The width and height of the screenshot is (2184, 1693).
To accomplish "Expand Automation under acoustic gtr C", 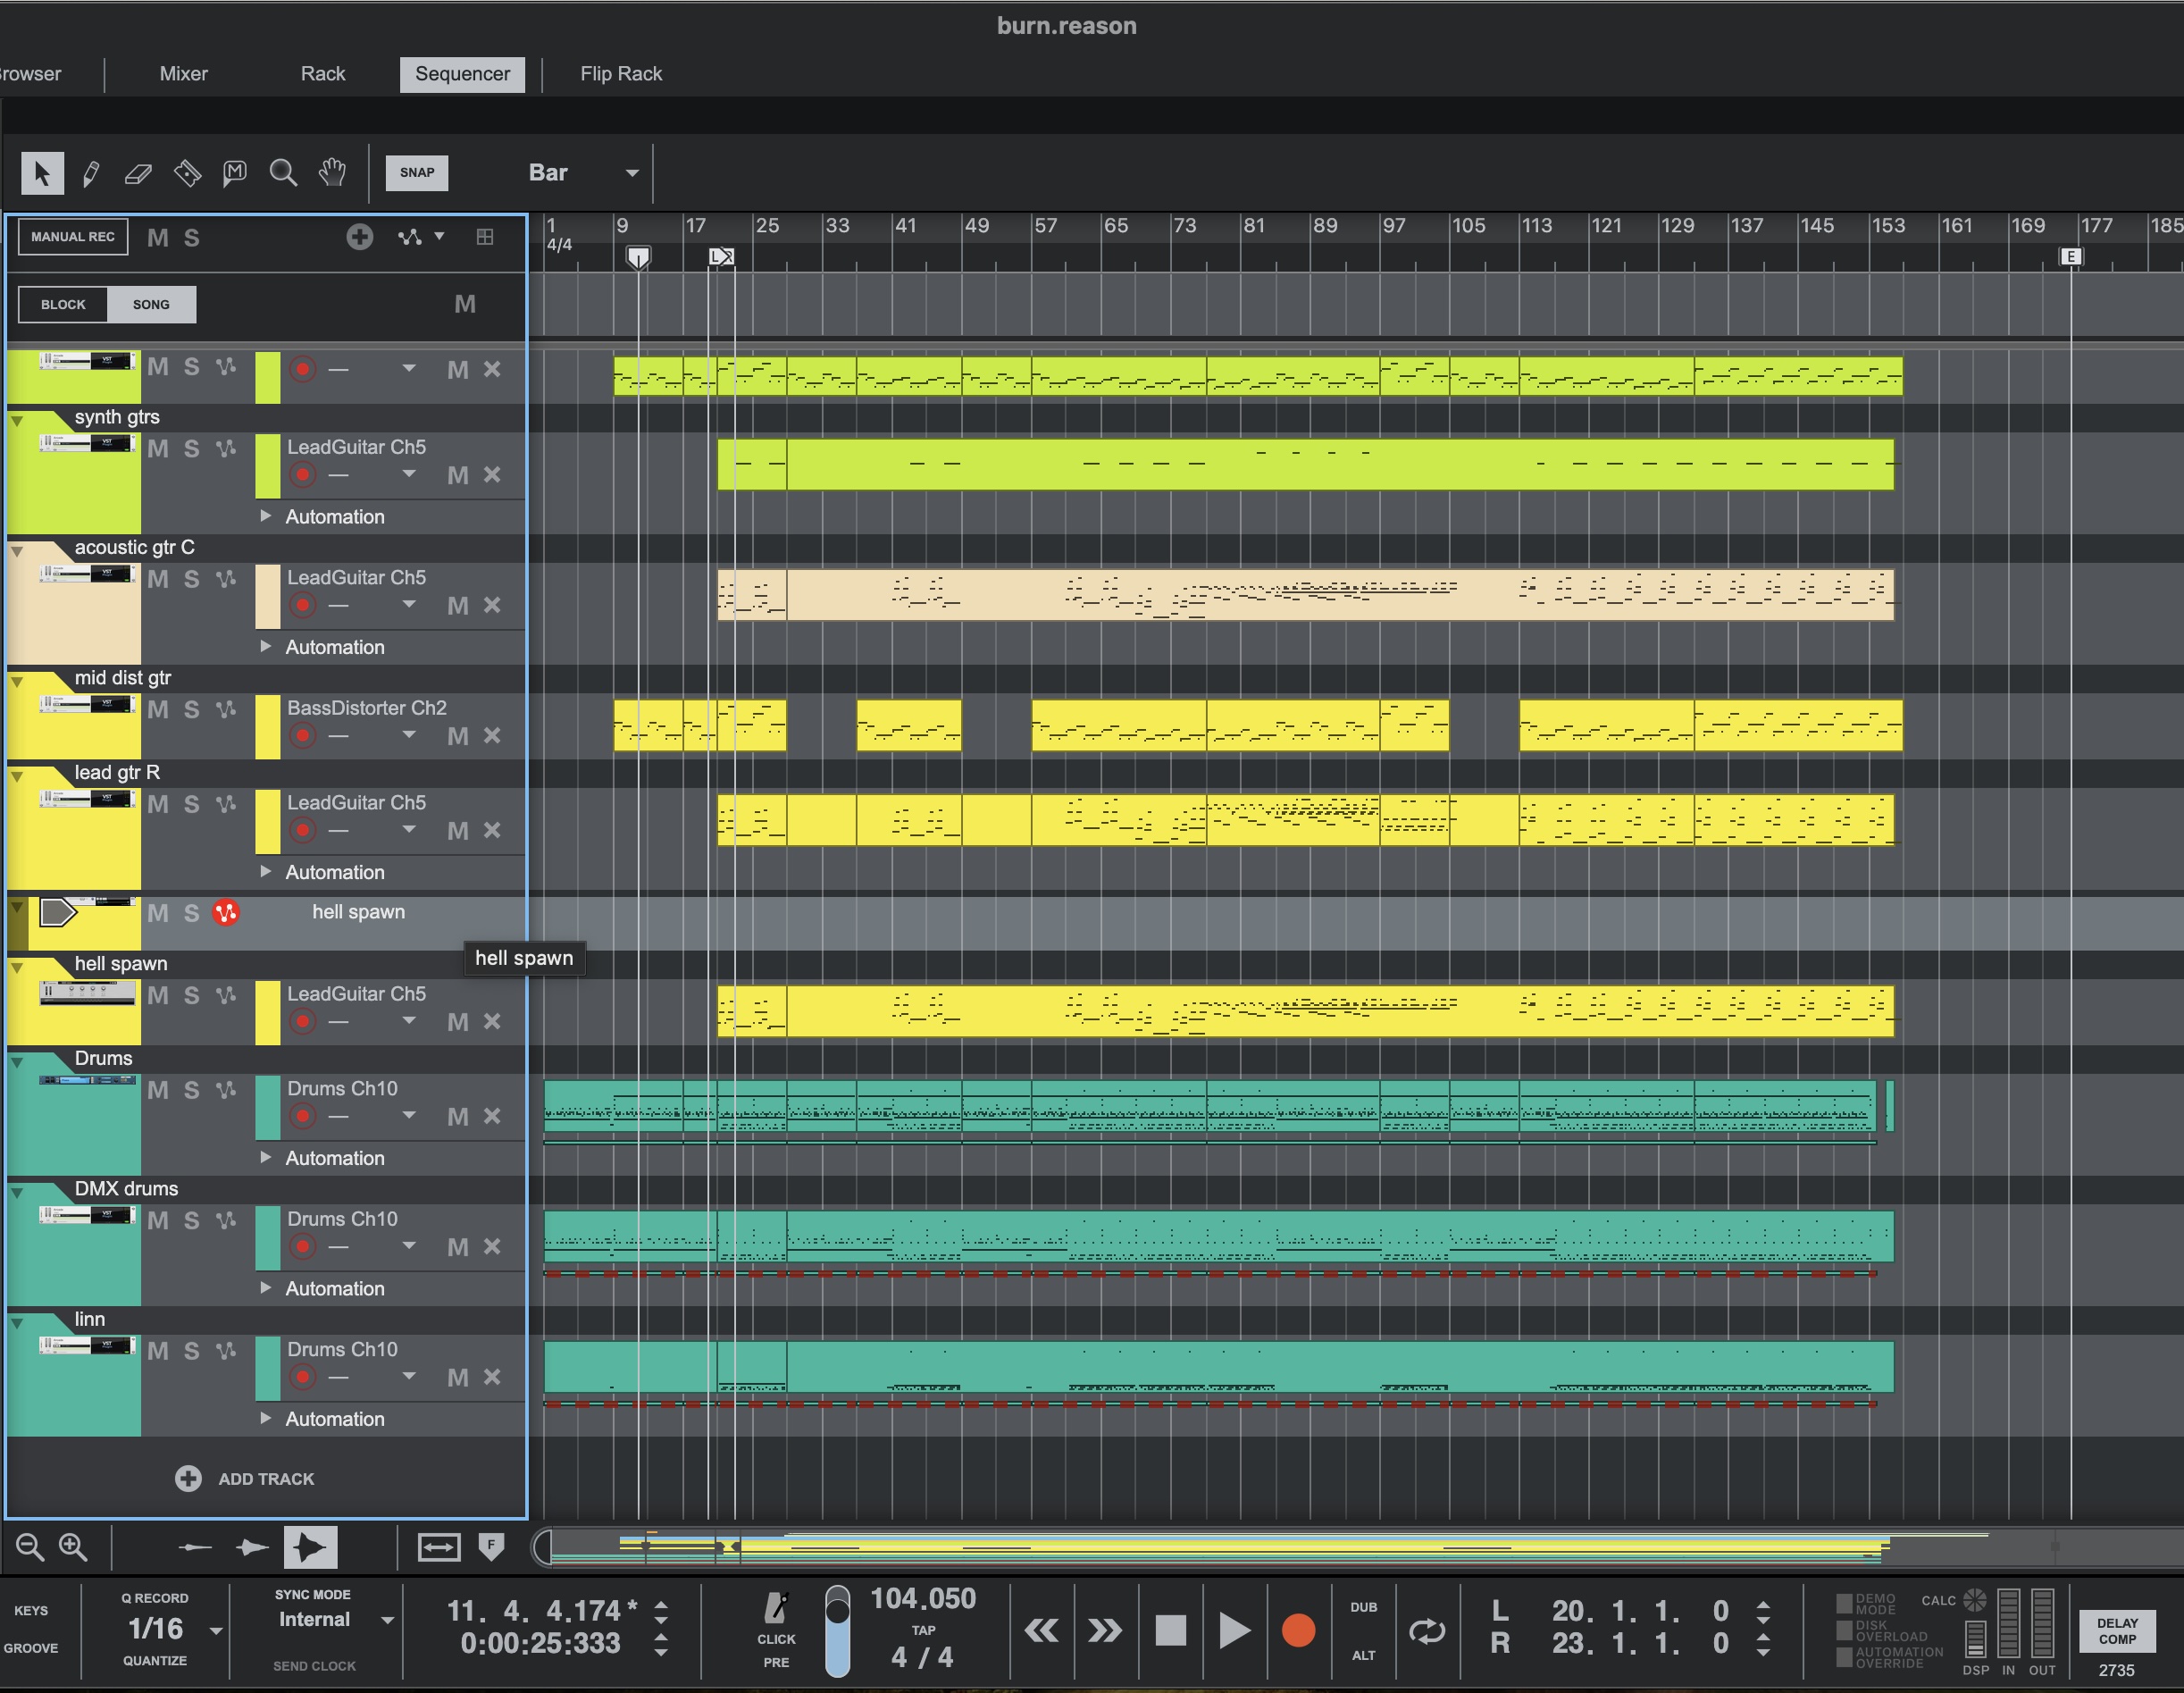I will [x=266, y=647].
